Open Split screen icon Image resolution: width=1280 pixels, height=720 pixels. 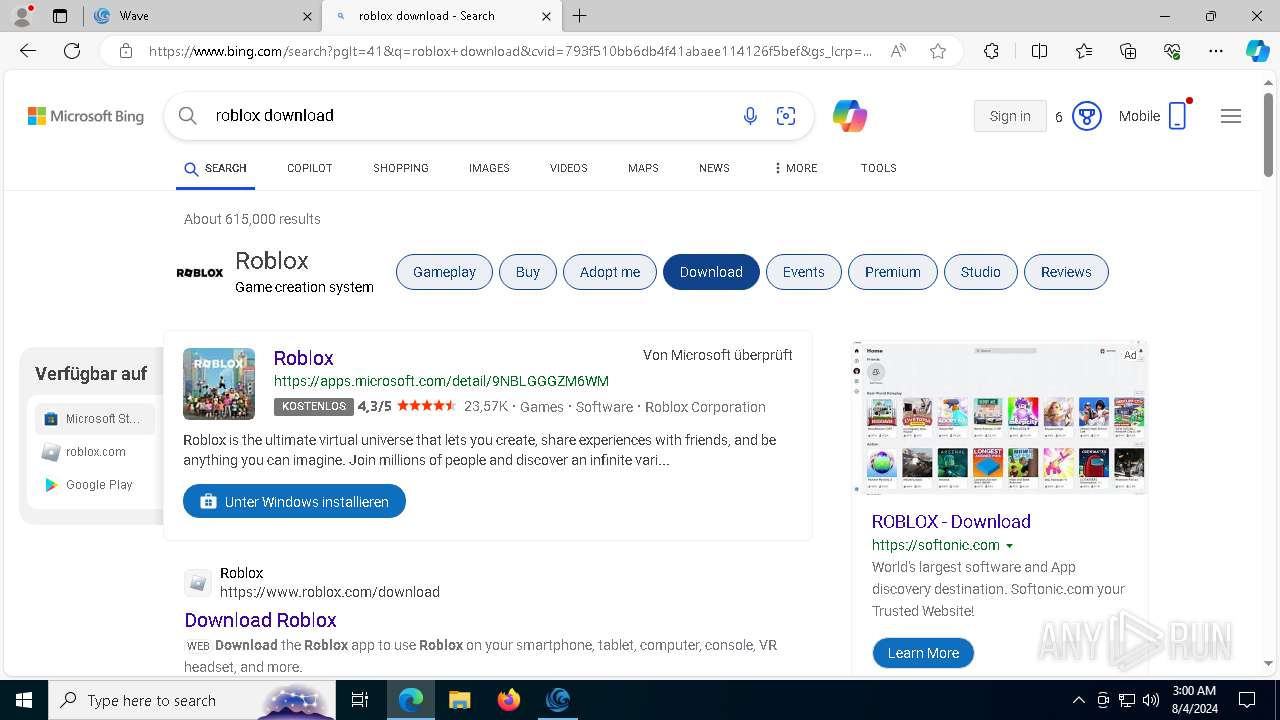coord(1039,51)
